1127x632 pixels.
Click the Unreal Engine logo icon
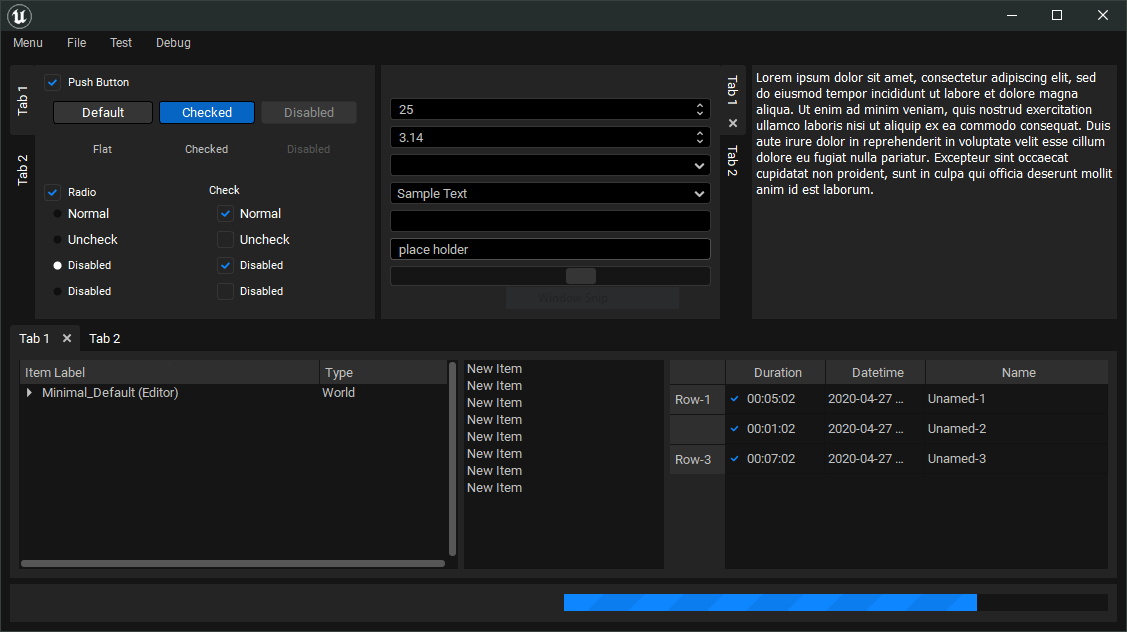[21, 15]
